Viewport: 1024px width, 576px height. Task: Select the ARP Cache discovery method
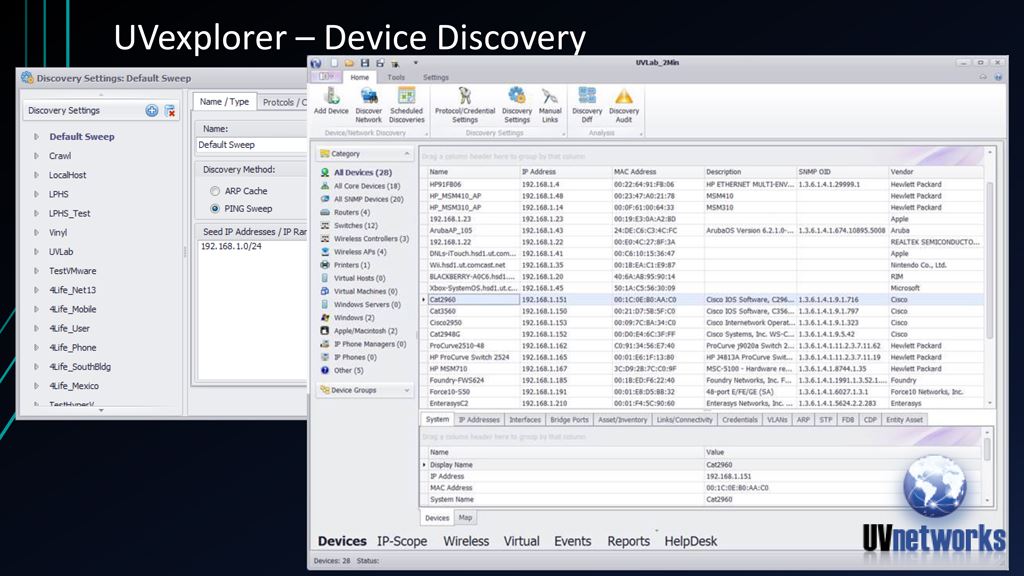pyautogui.click(x=215, y=191)
